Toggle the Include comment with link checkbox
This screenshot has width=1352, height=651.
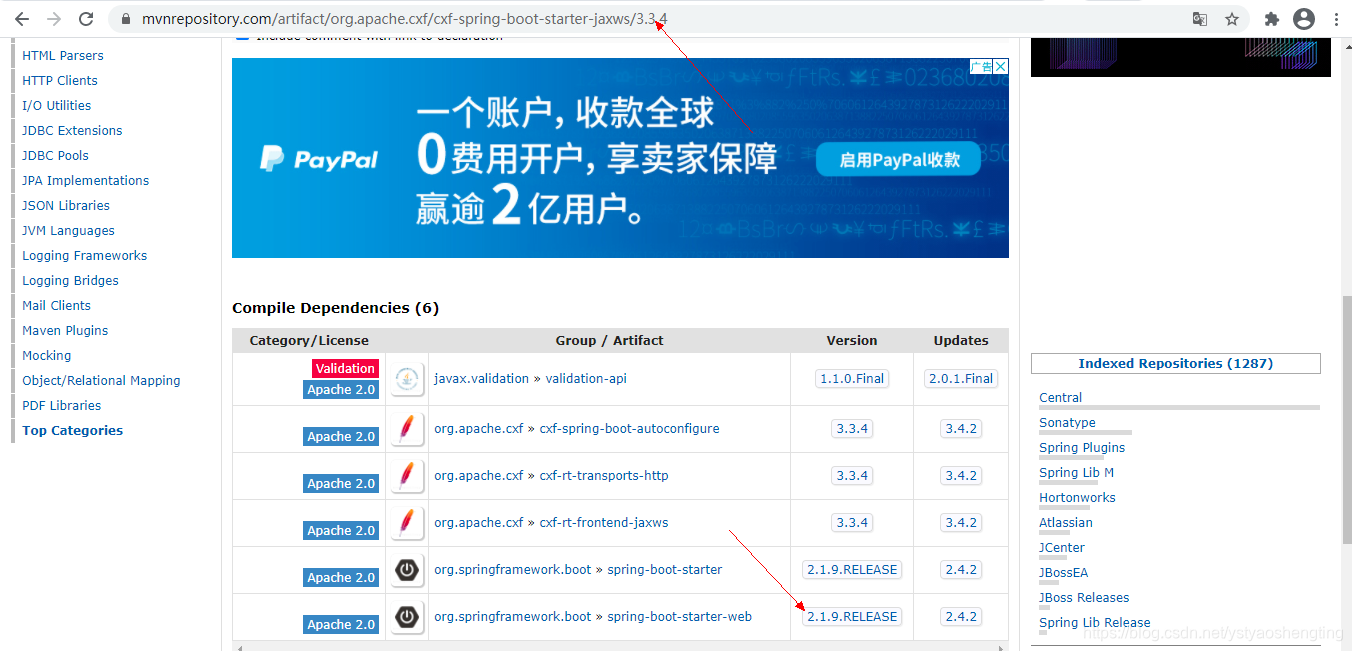point(241,34)
